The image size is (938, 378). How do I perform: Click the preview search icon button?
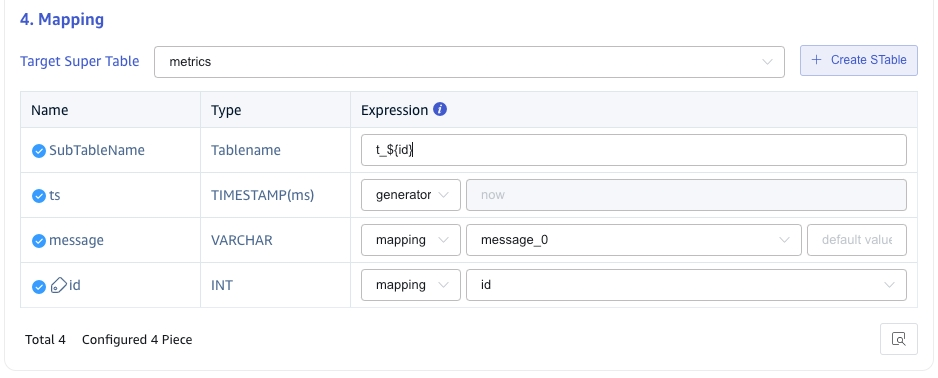[899, 339]
